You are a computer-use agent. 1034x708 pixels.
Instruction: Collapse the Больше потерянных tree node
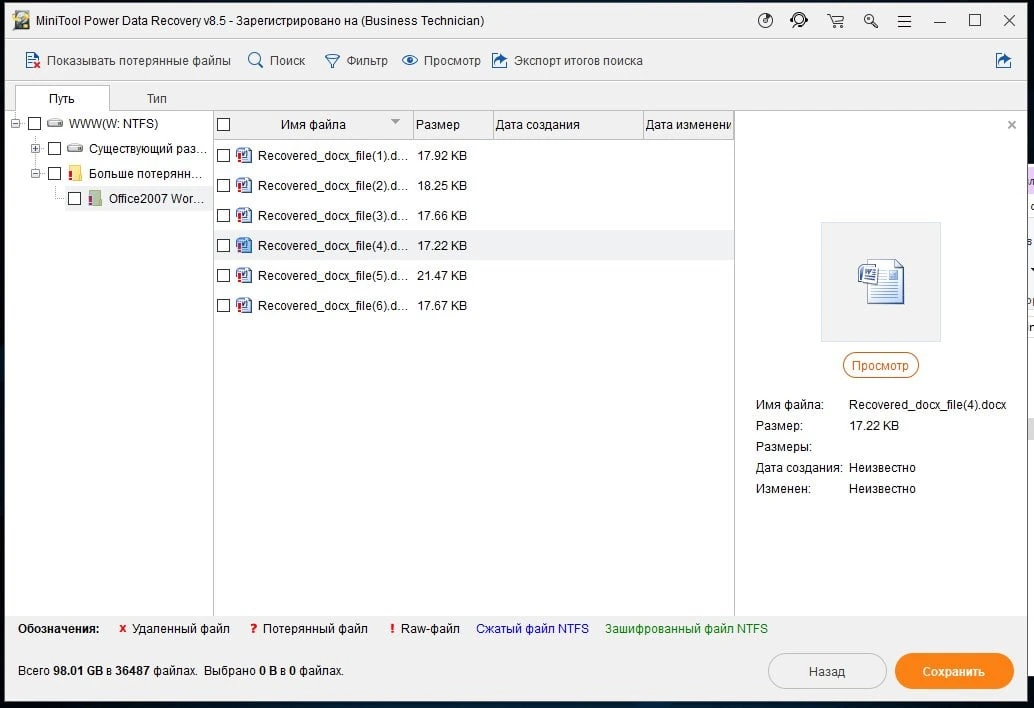point(36,173)
